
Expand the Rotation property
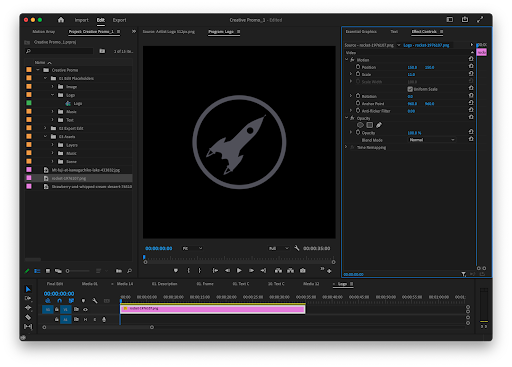[x=351, y=96]
